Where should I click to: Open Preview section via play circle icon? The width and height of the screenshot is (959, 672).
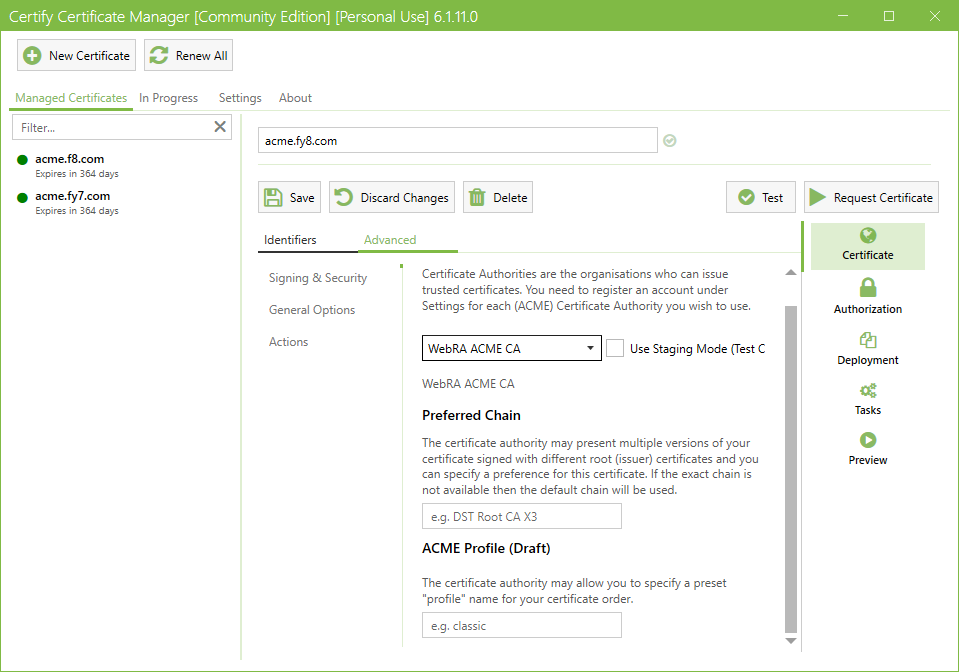tap(868, 440)
